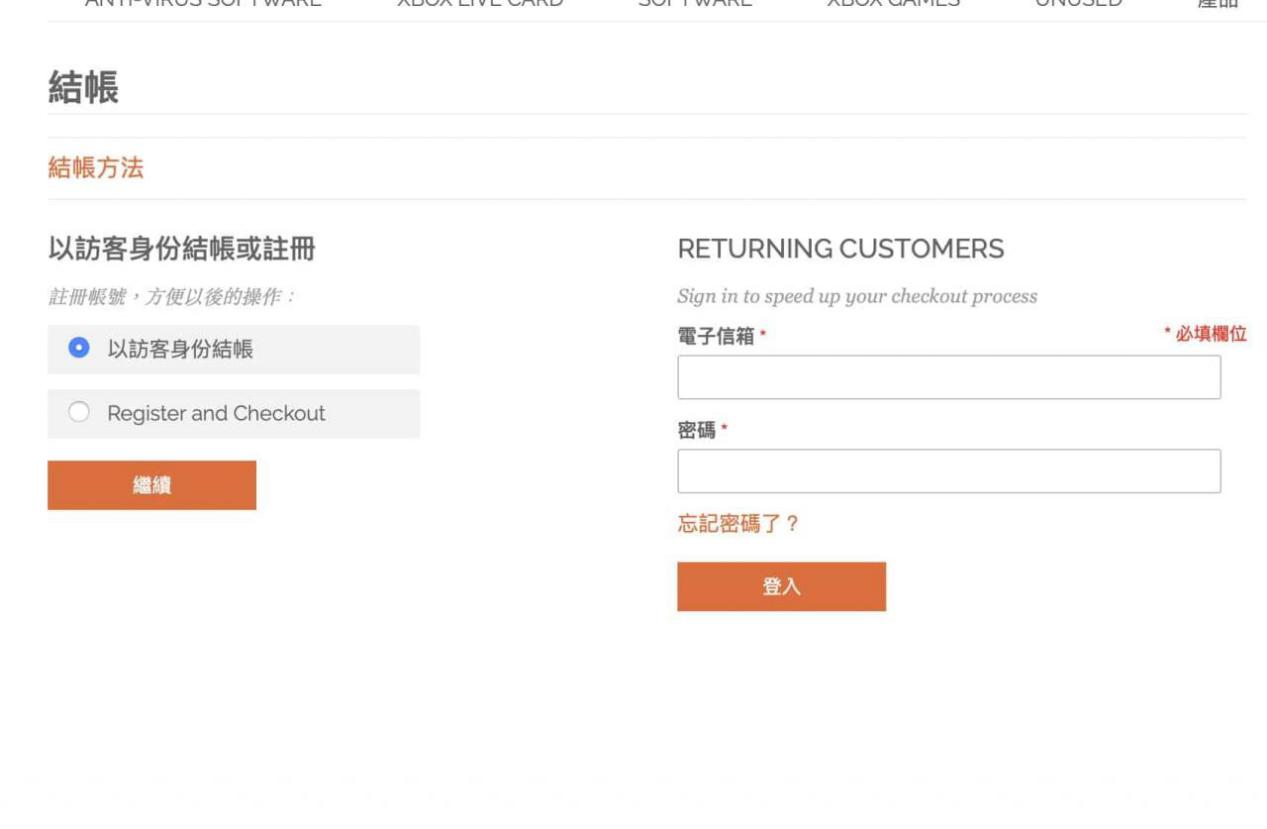Screen dimensions: 1267x829
Task: Open the 產品 navigation menu
Action: pos(1218,4)
